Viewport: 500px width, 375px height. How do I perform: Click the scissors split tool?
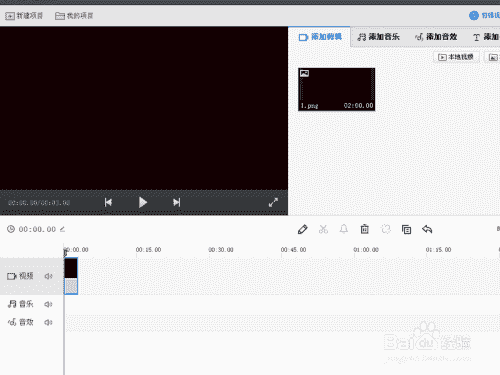coord(323,229)
